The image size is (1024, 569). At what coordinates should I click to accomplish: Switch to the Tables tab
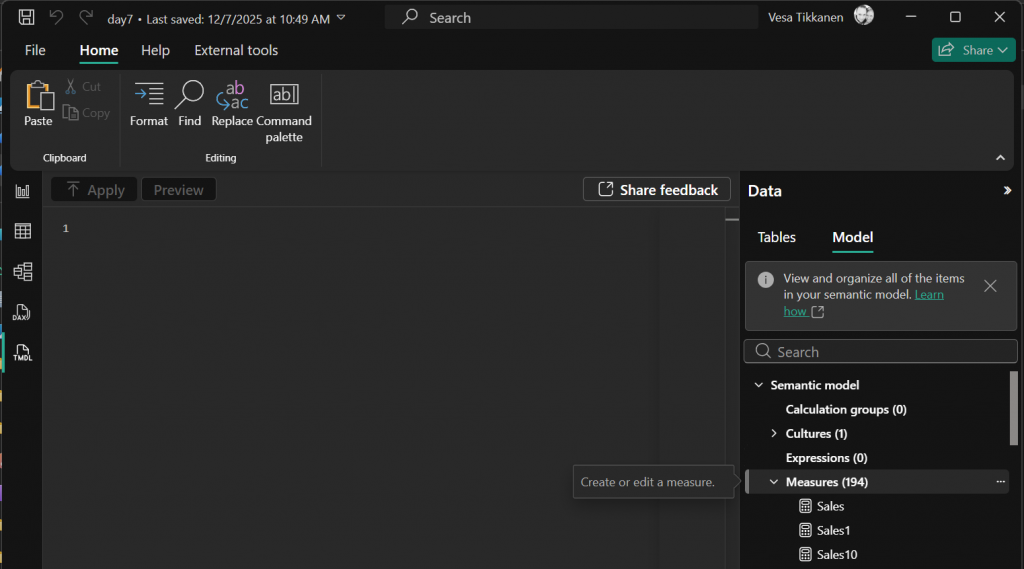pos(776,237)
